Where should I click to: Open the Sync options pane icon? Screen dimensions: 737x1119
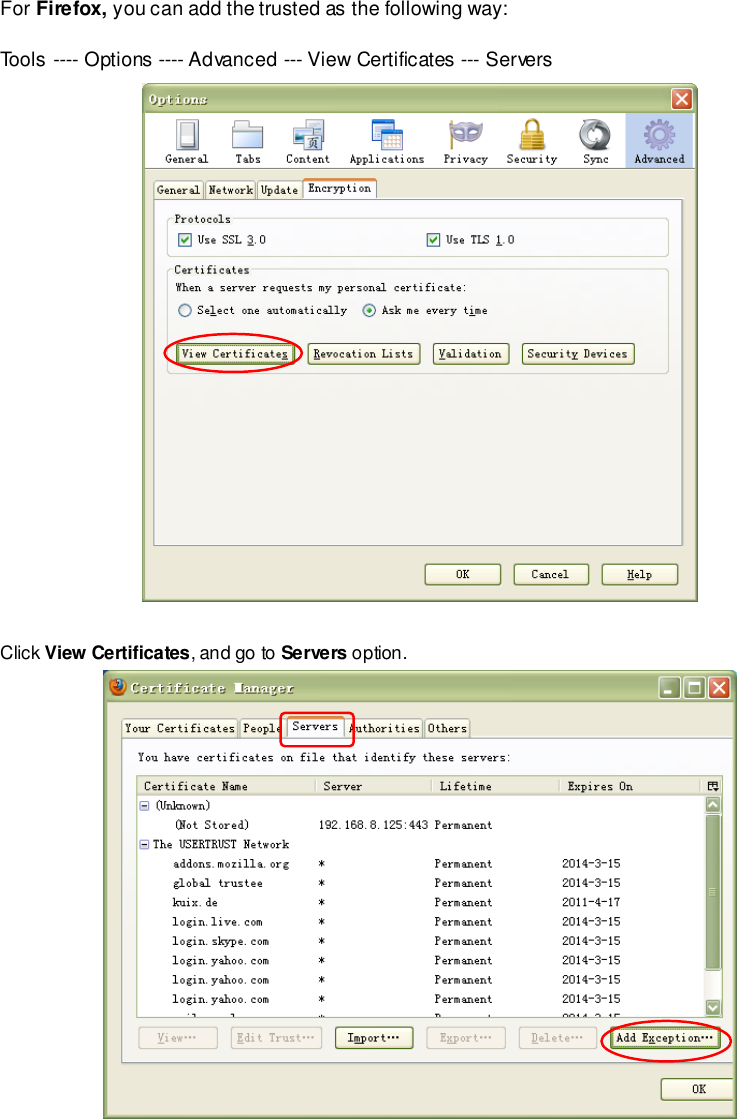click(x=595, y=142)
